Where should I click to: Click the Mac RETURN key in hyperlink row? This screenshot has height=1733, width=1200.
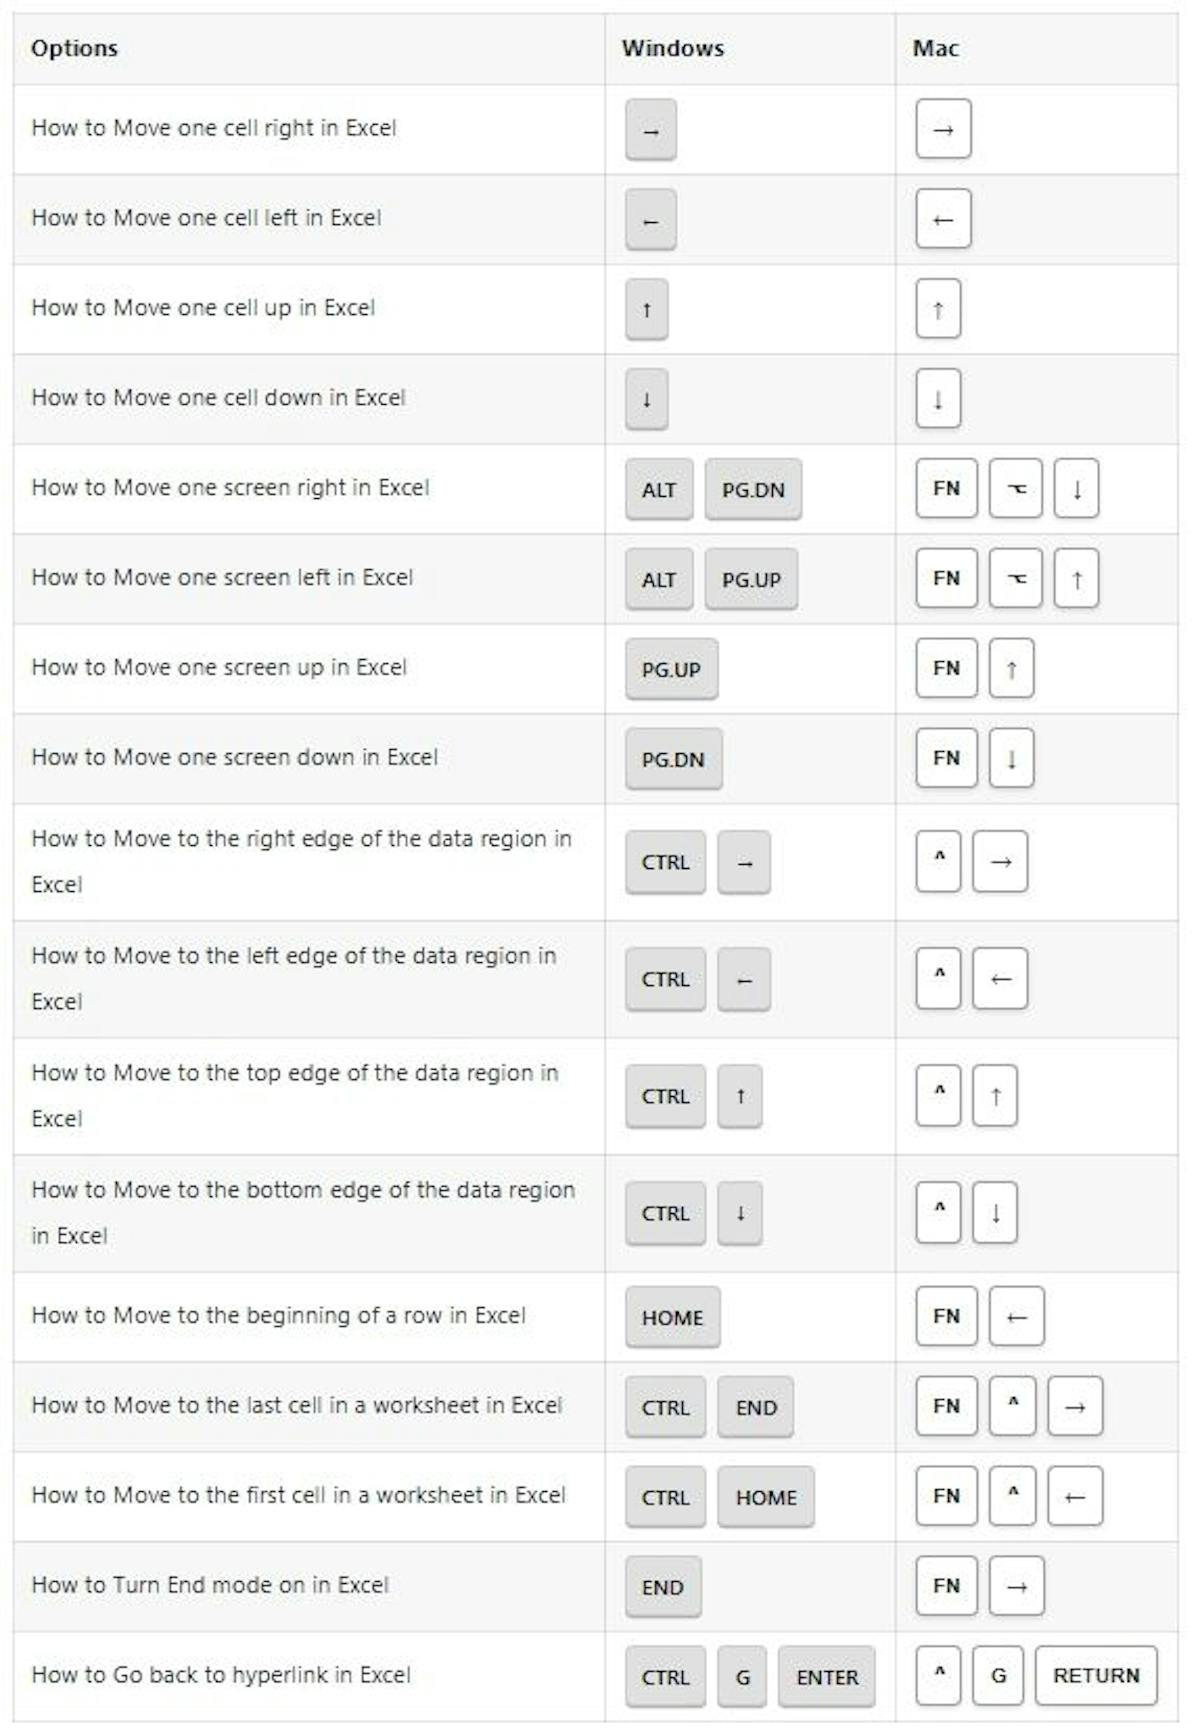[1096, 1675]
